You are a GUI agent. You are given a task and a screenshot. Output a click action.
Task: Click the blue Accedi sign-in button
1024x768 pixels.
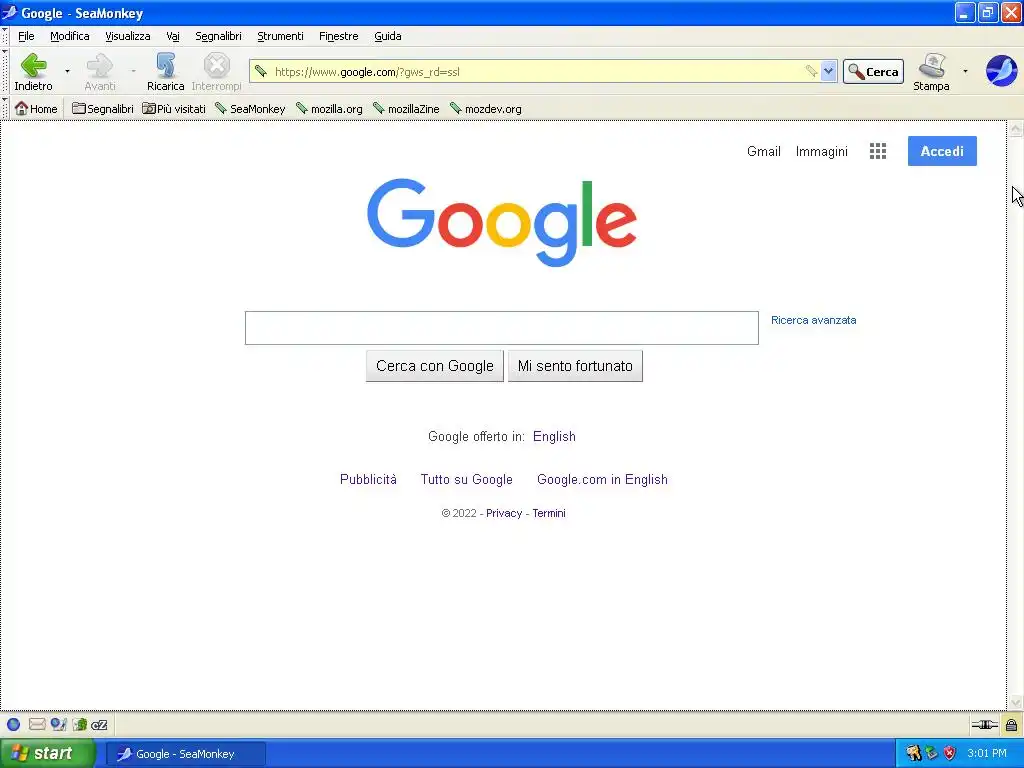tap(942, 151)
